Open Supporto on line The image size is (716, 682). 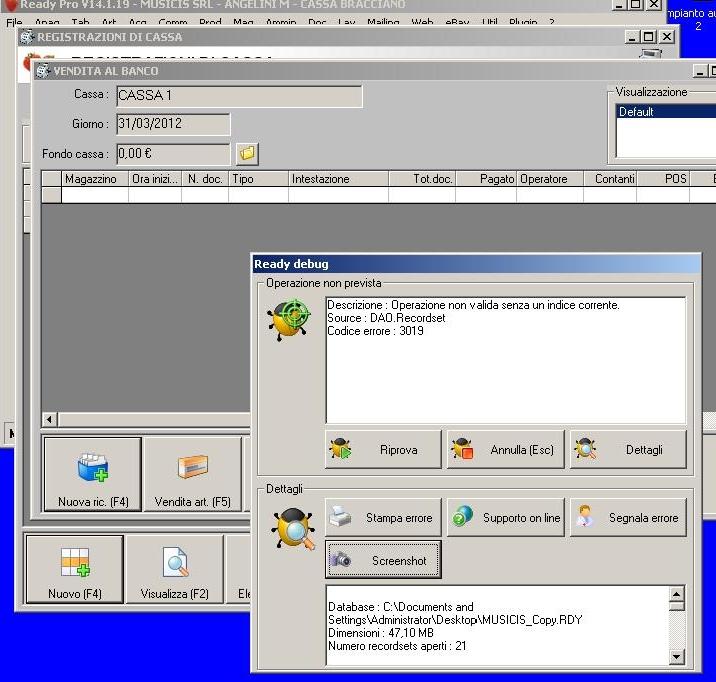coord(505,517)
